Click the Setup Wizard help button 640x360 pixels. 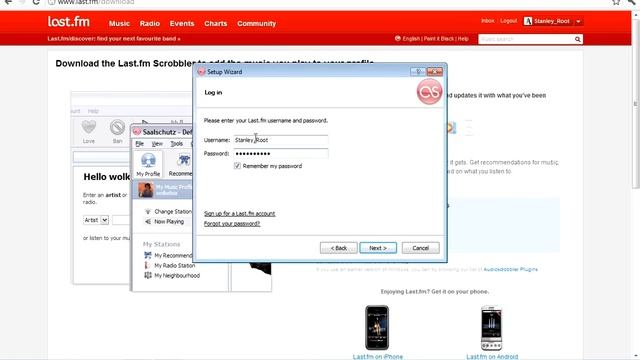coord(418,72)
